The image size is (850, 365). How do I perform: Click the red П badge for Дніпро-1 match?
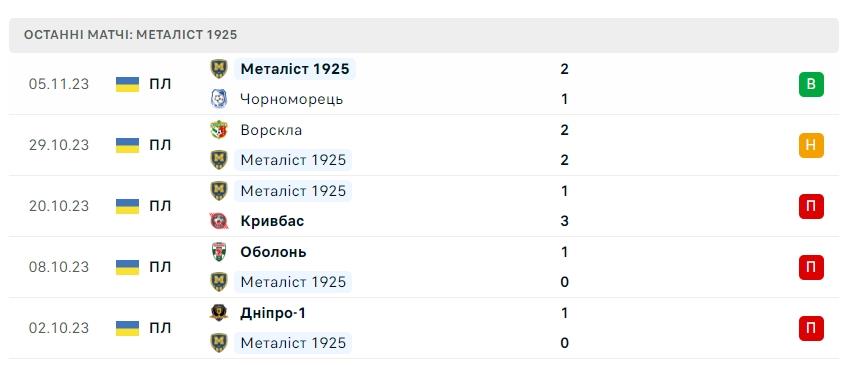(x=811, y=328)
